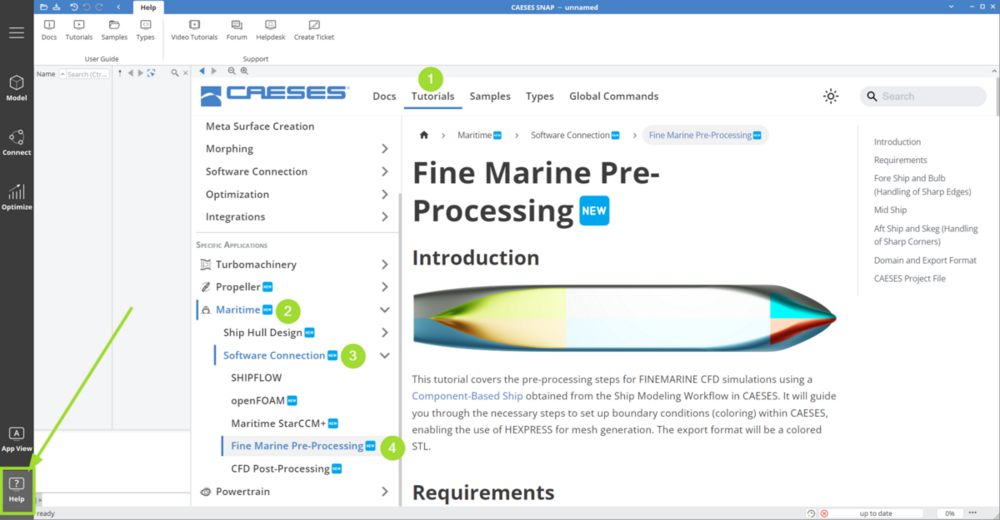Open the three-dots status bar menu
The height and width of the screenshot is (520, 1000).
coord(973,513)
